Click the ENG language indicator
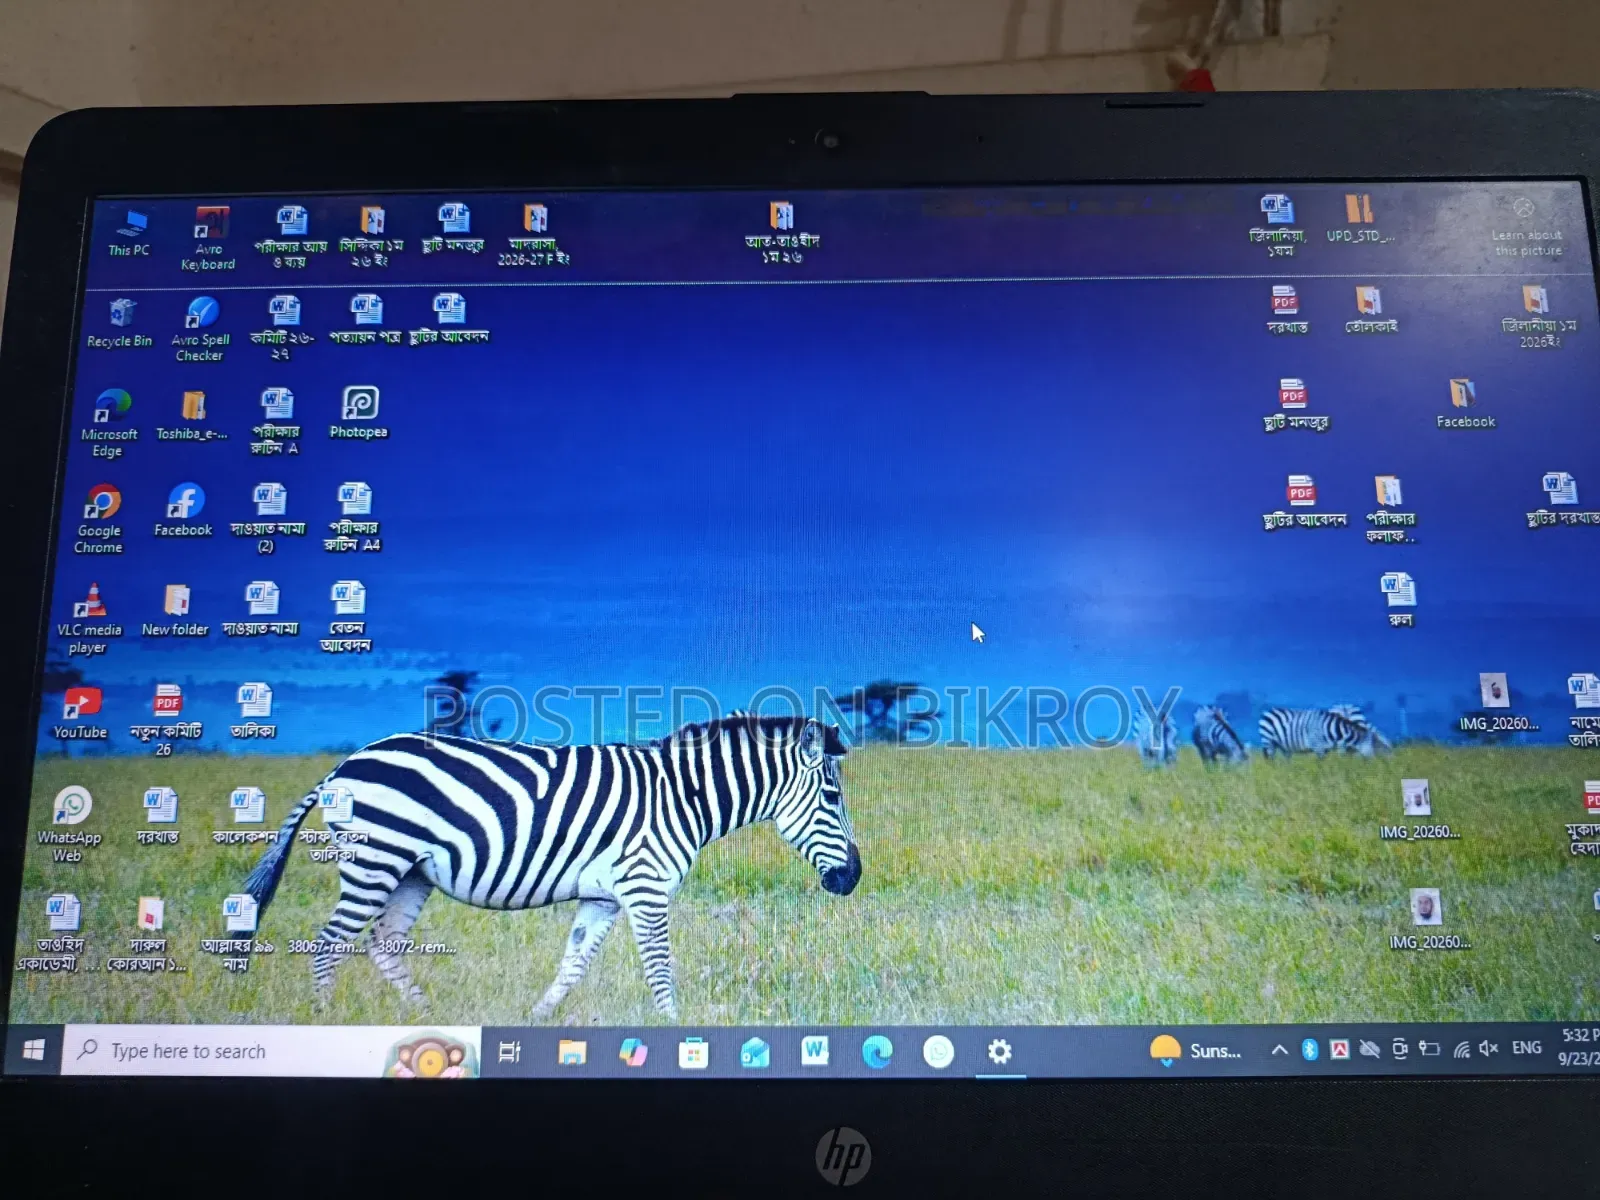The height and width of the screenshot is (1200, 1600). click(x=1526, y=1047)
